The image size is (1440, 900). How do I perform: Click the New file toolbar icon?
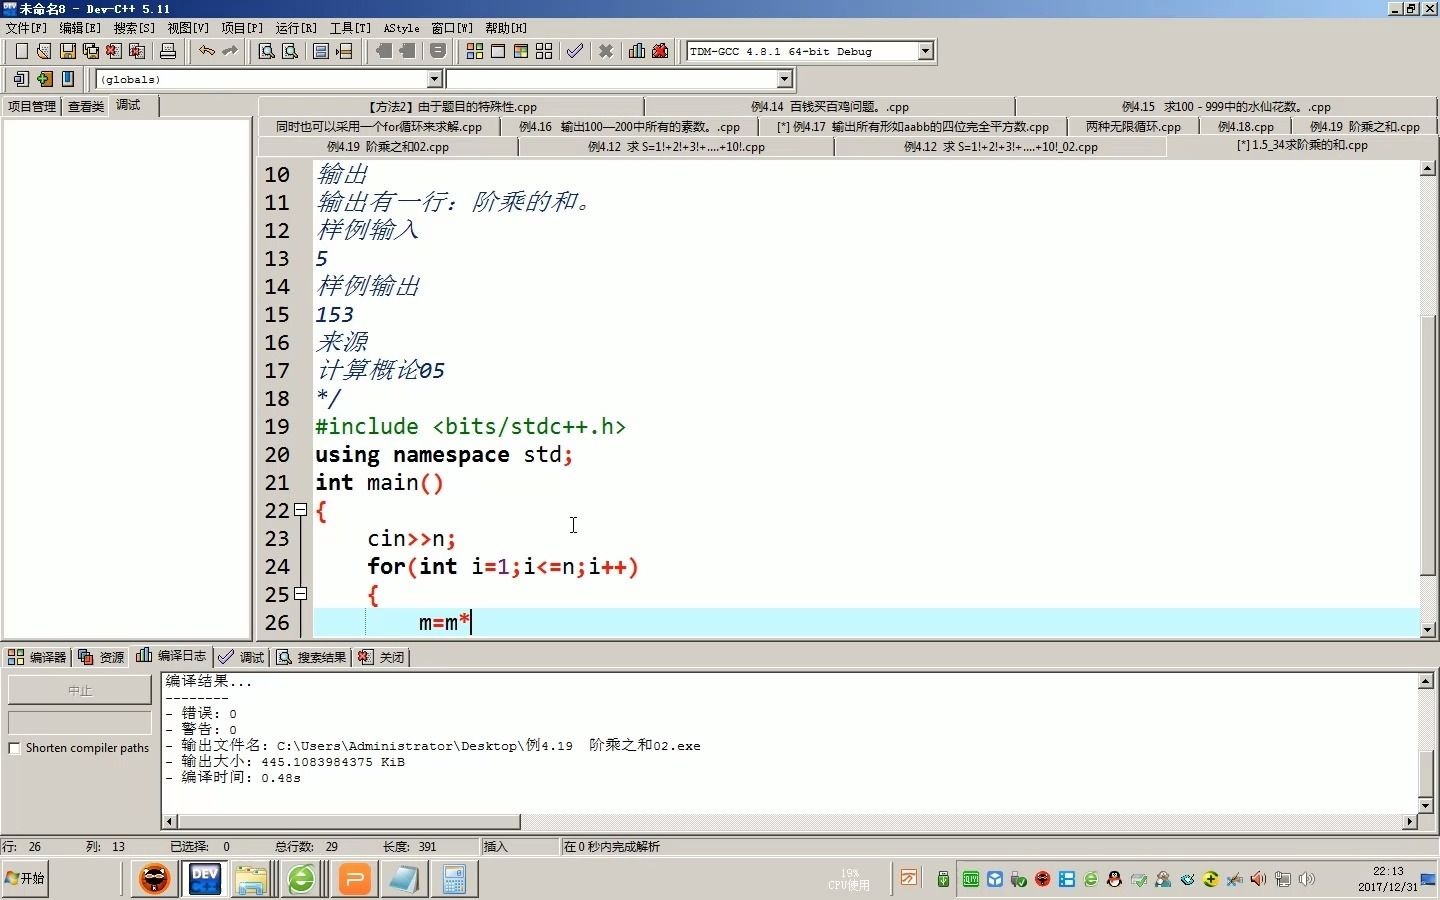pyautogui.click(x=21, y=51)
